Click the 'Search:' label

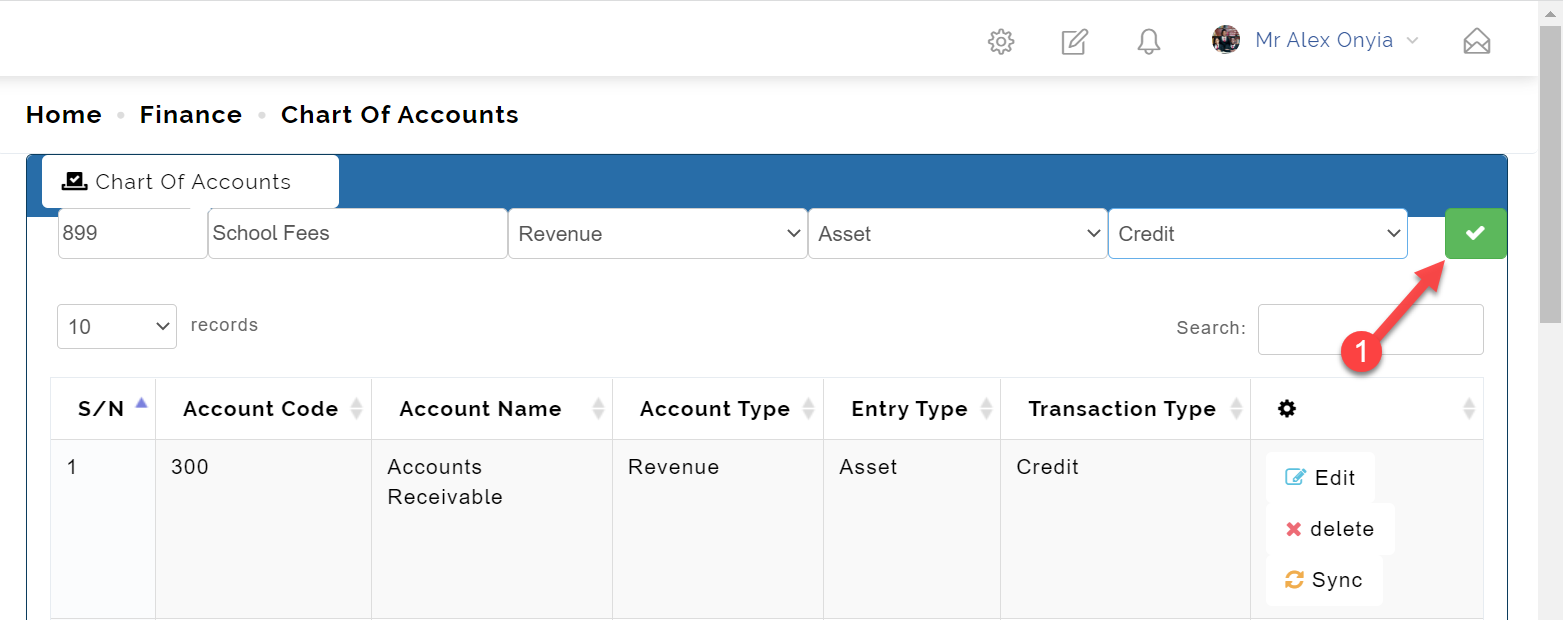(x=1211, y=328)
